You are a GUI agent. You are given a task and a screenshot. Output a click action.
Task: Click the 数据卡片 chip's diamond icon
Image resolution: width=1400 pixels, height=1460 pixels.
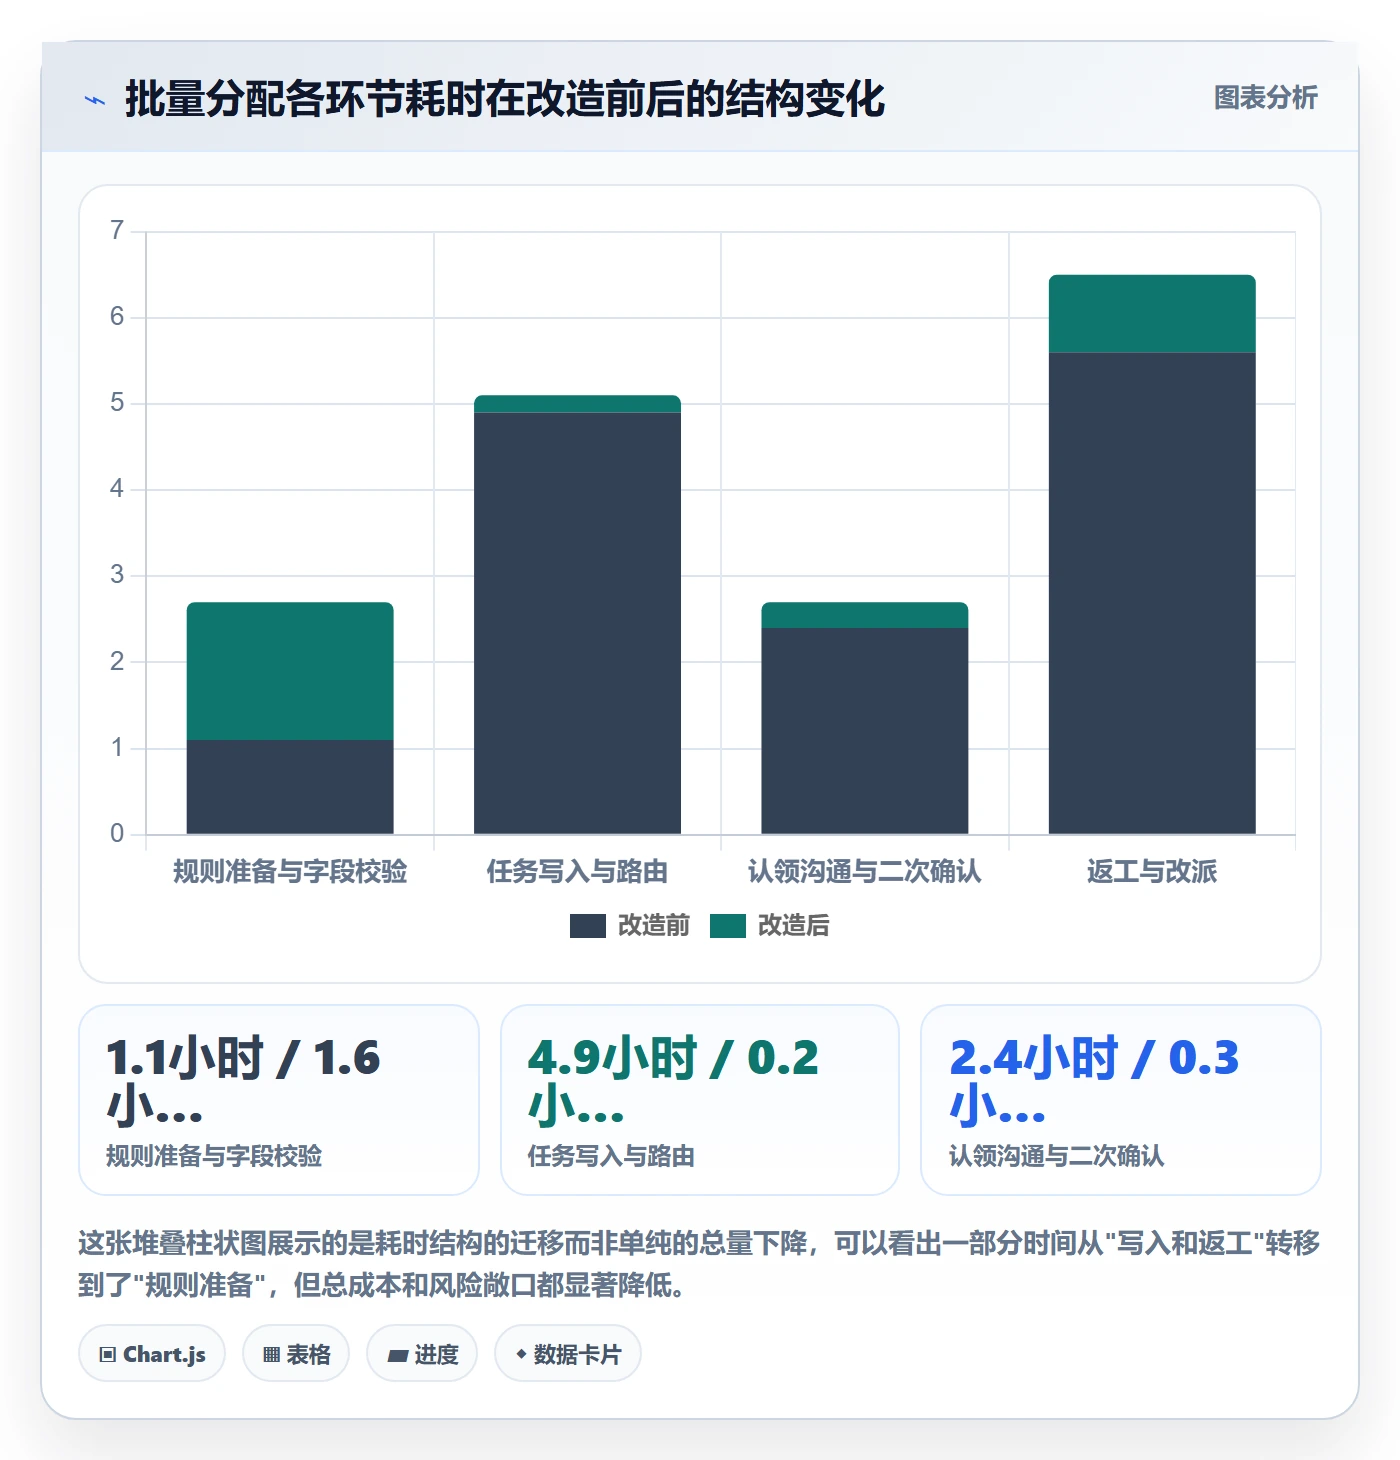pyautogui.click(x=521, y=1354)
